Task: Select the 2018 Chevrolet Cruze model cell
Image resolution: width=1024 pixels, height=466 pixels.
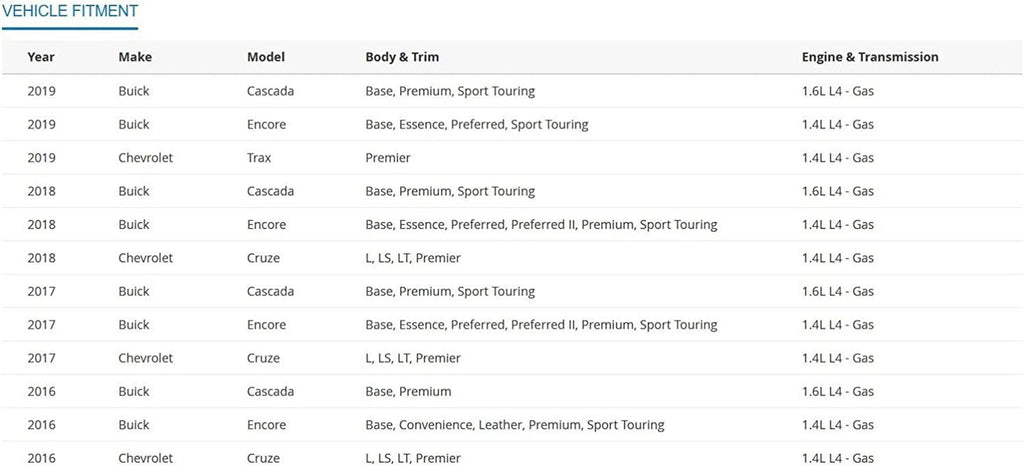Action: tap(265, 258)
